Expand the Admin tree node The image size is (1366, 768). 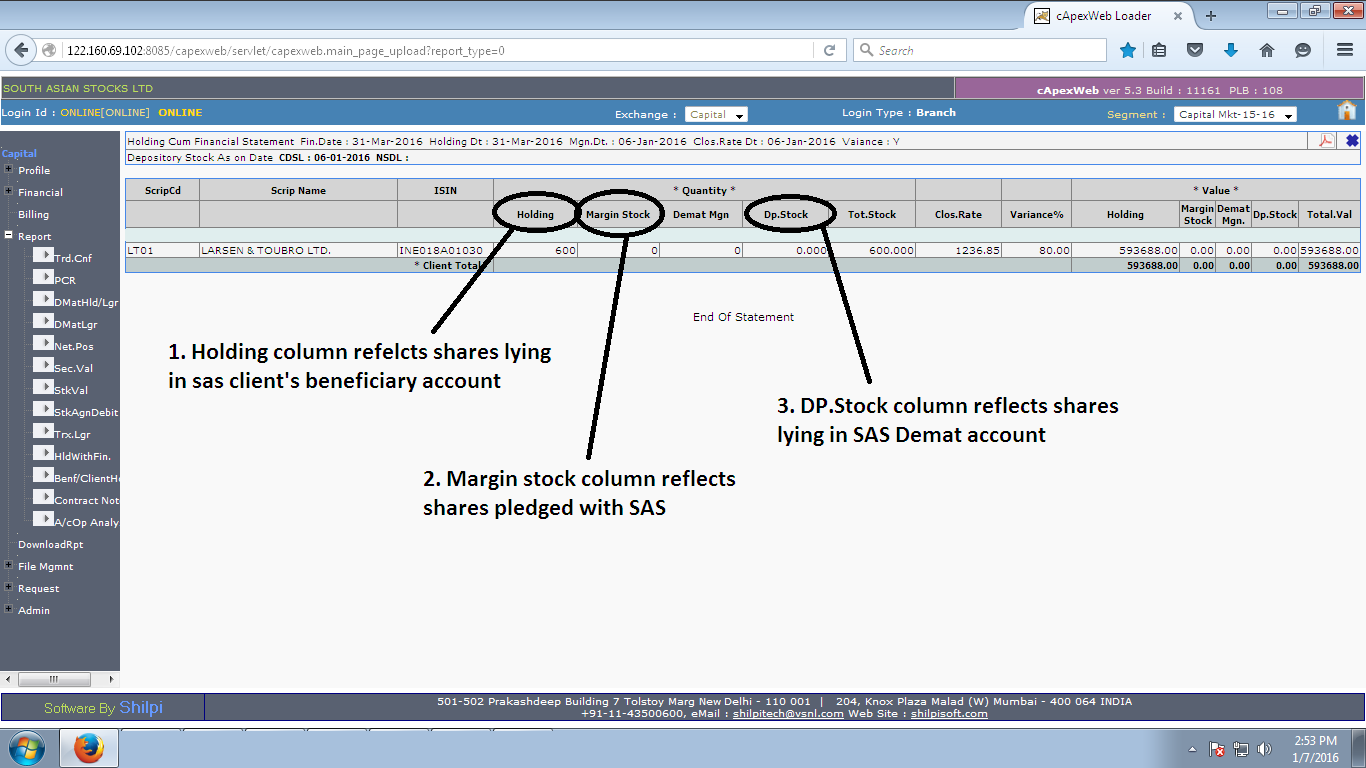pyautogui.click(x=9, y=609)
